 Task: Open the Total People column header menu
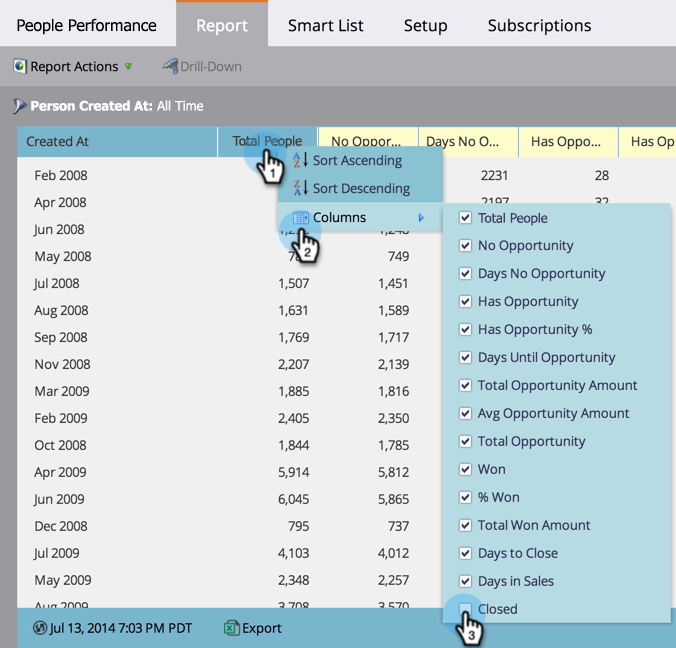(x=267, y=141)
